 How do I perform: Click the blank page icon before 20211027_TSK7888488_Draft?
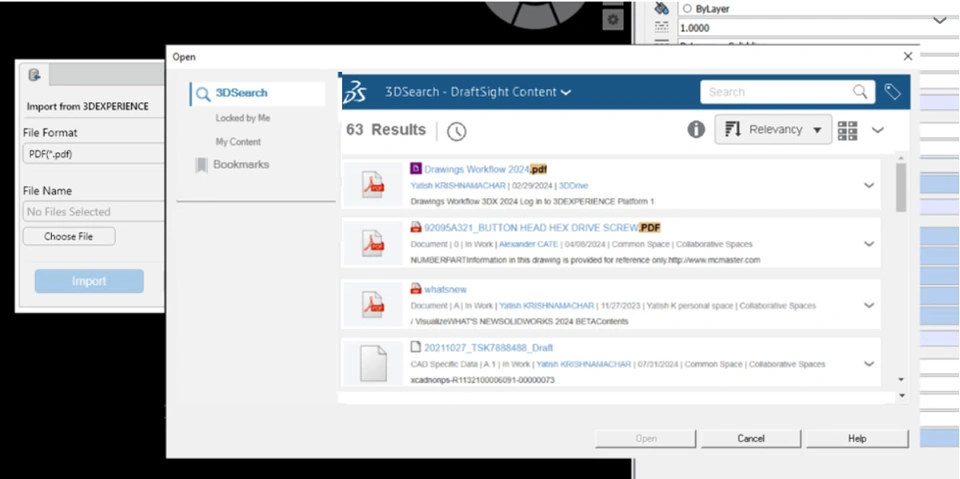pyautogui.click(x=416, y=347)
